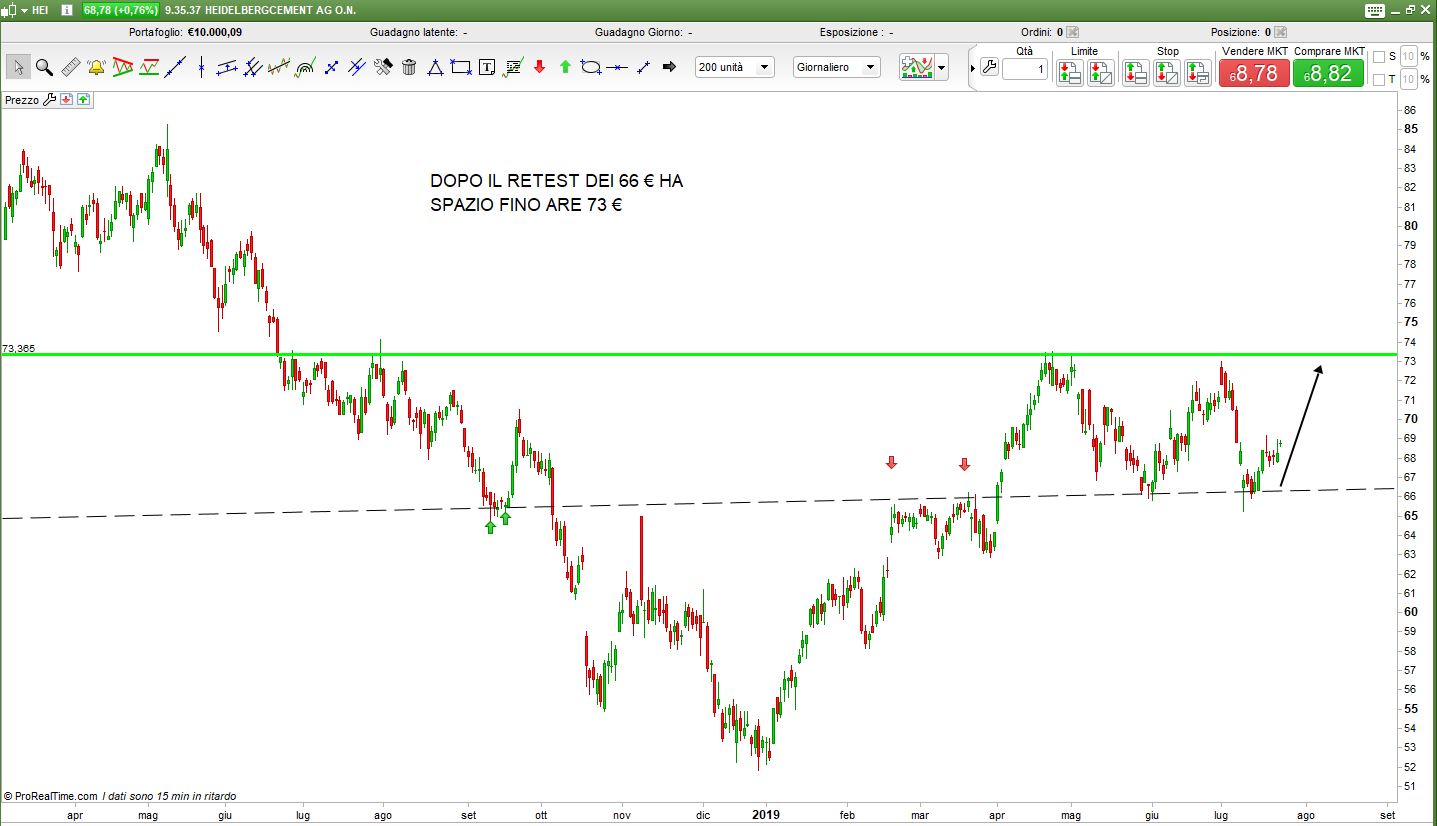
Task: Select the text annotation tool
Action: (x=487, y=67)
